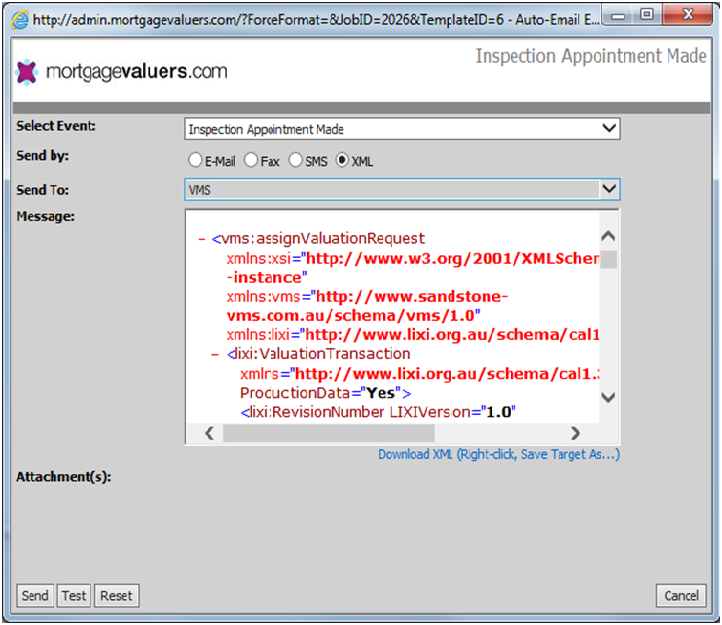Click the horizontal scrollbar thumb in message
This screenshot has width=722, height=625.
(329, 433)
